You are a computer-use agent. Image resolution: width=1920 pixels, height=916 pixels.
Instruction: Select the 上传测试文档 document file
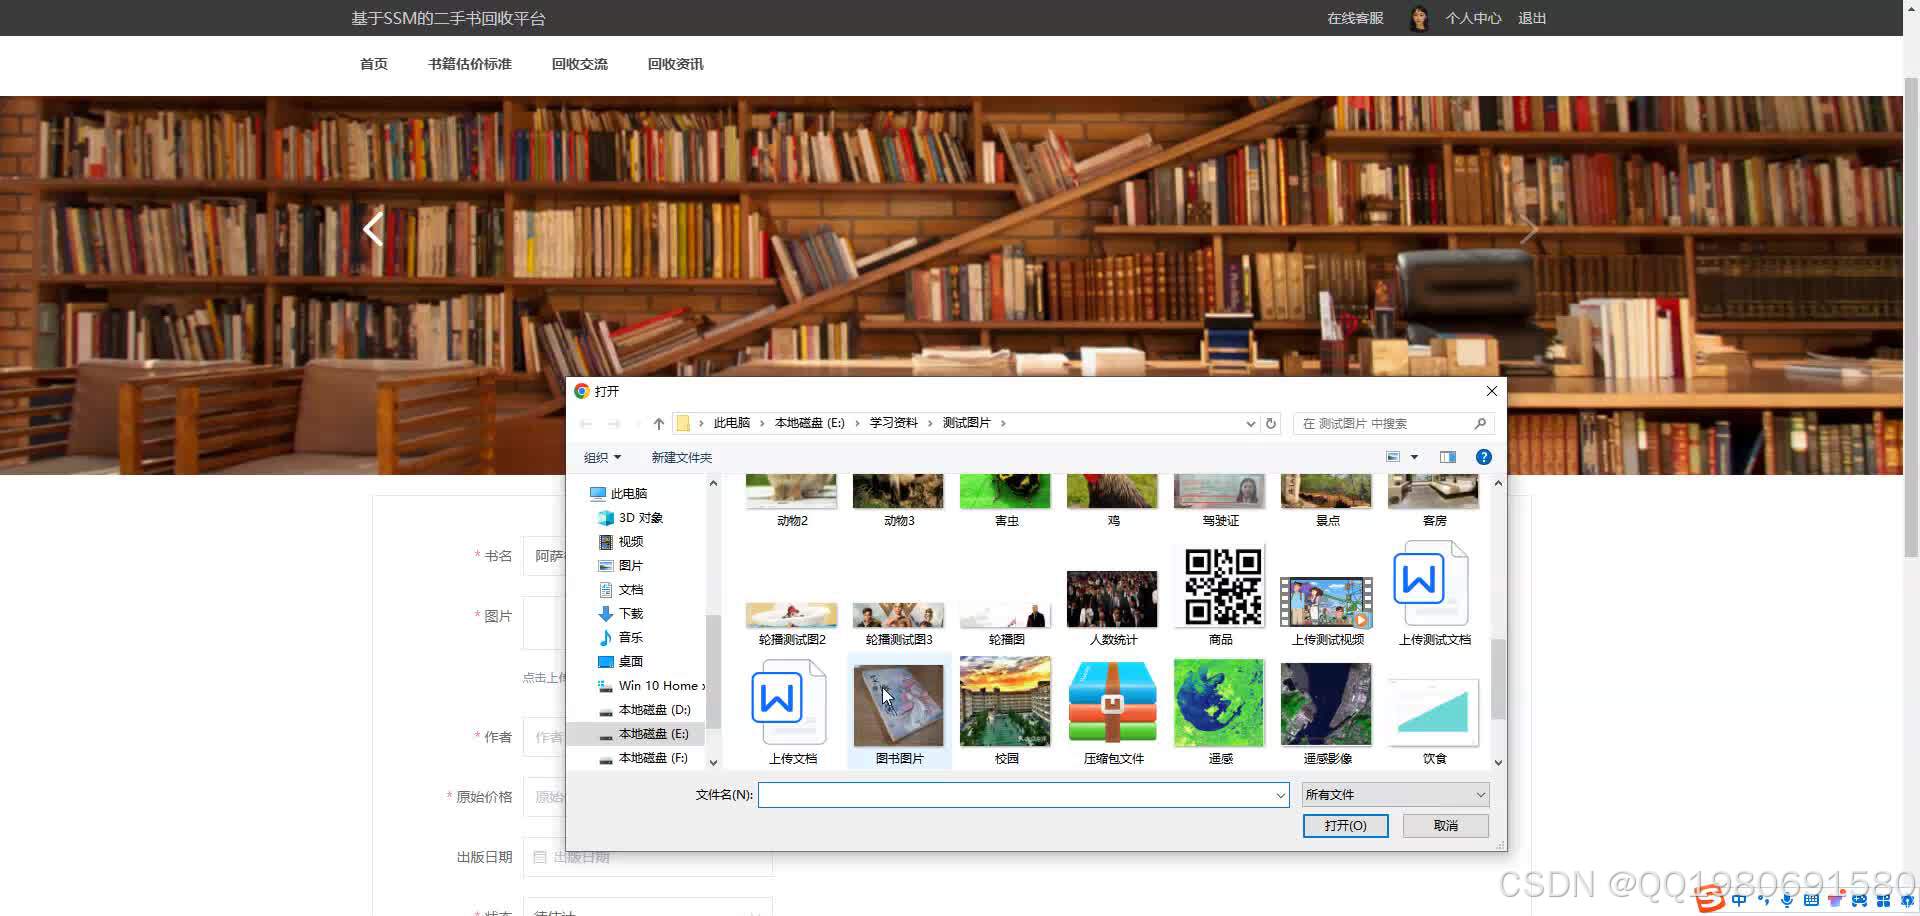coord(1434,594)
